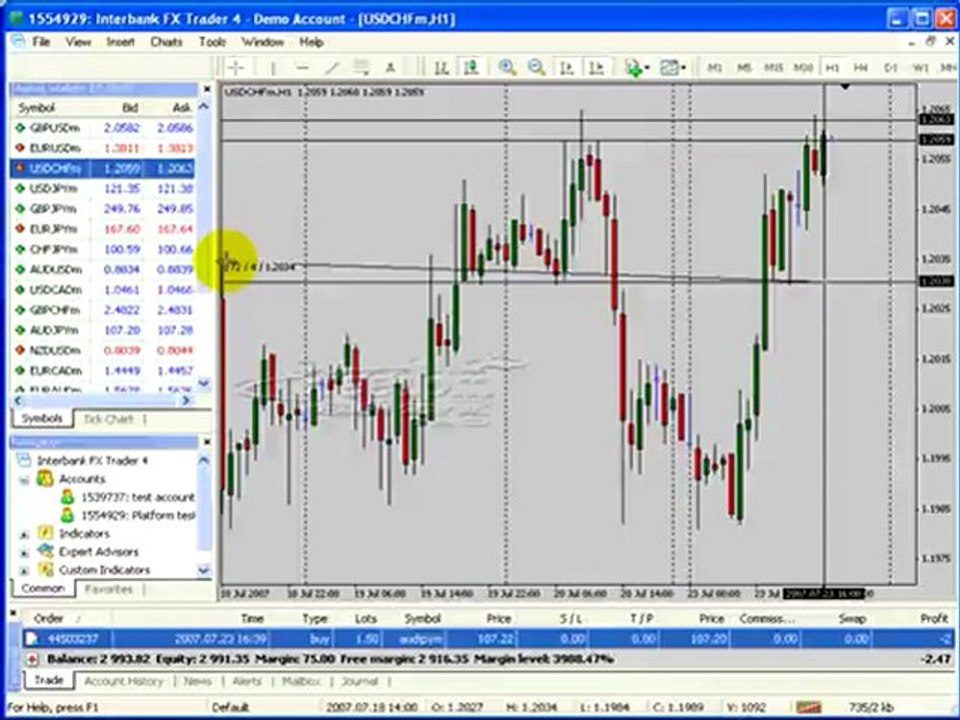Switch to the Account History tab
This screenshot has width=960, height=720.
click(124, 681)
